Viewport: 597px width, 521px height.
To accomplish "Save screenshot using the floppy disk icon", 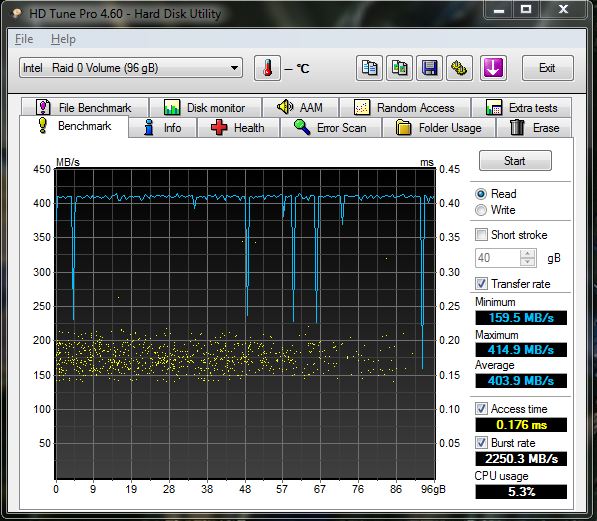I will pos(429,68).
